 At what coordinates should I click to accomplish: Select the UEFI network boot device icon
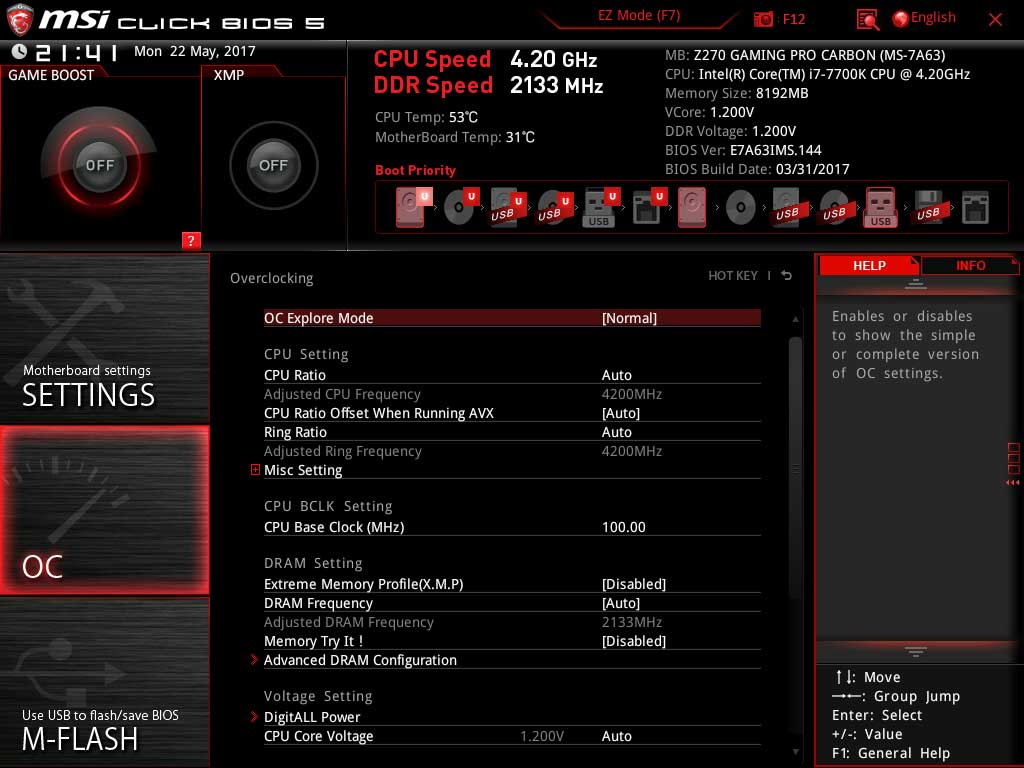click(x=648, y=208)
